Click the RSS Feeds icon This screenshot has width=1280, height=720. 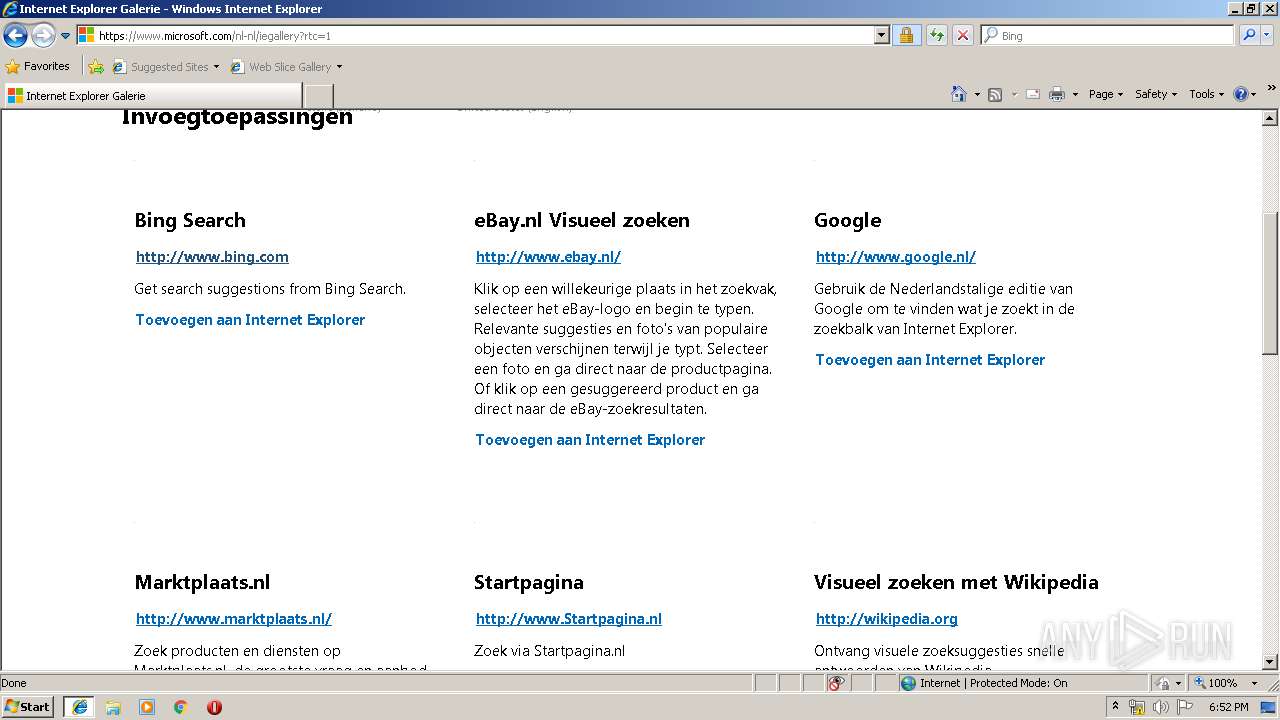coord(995,94)
